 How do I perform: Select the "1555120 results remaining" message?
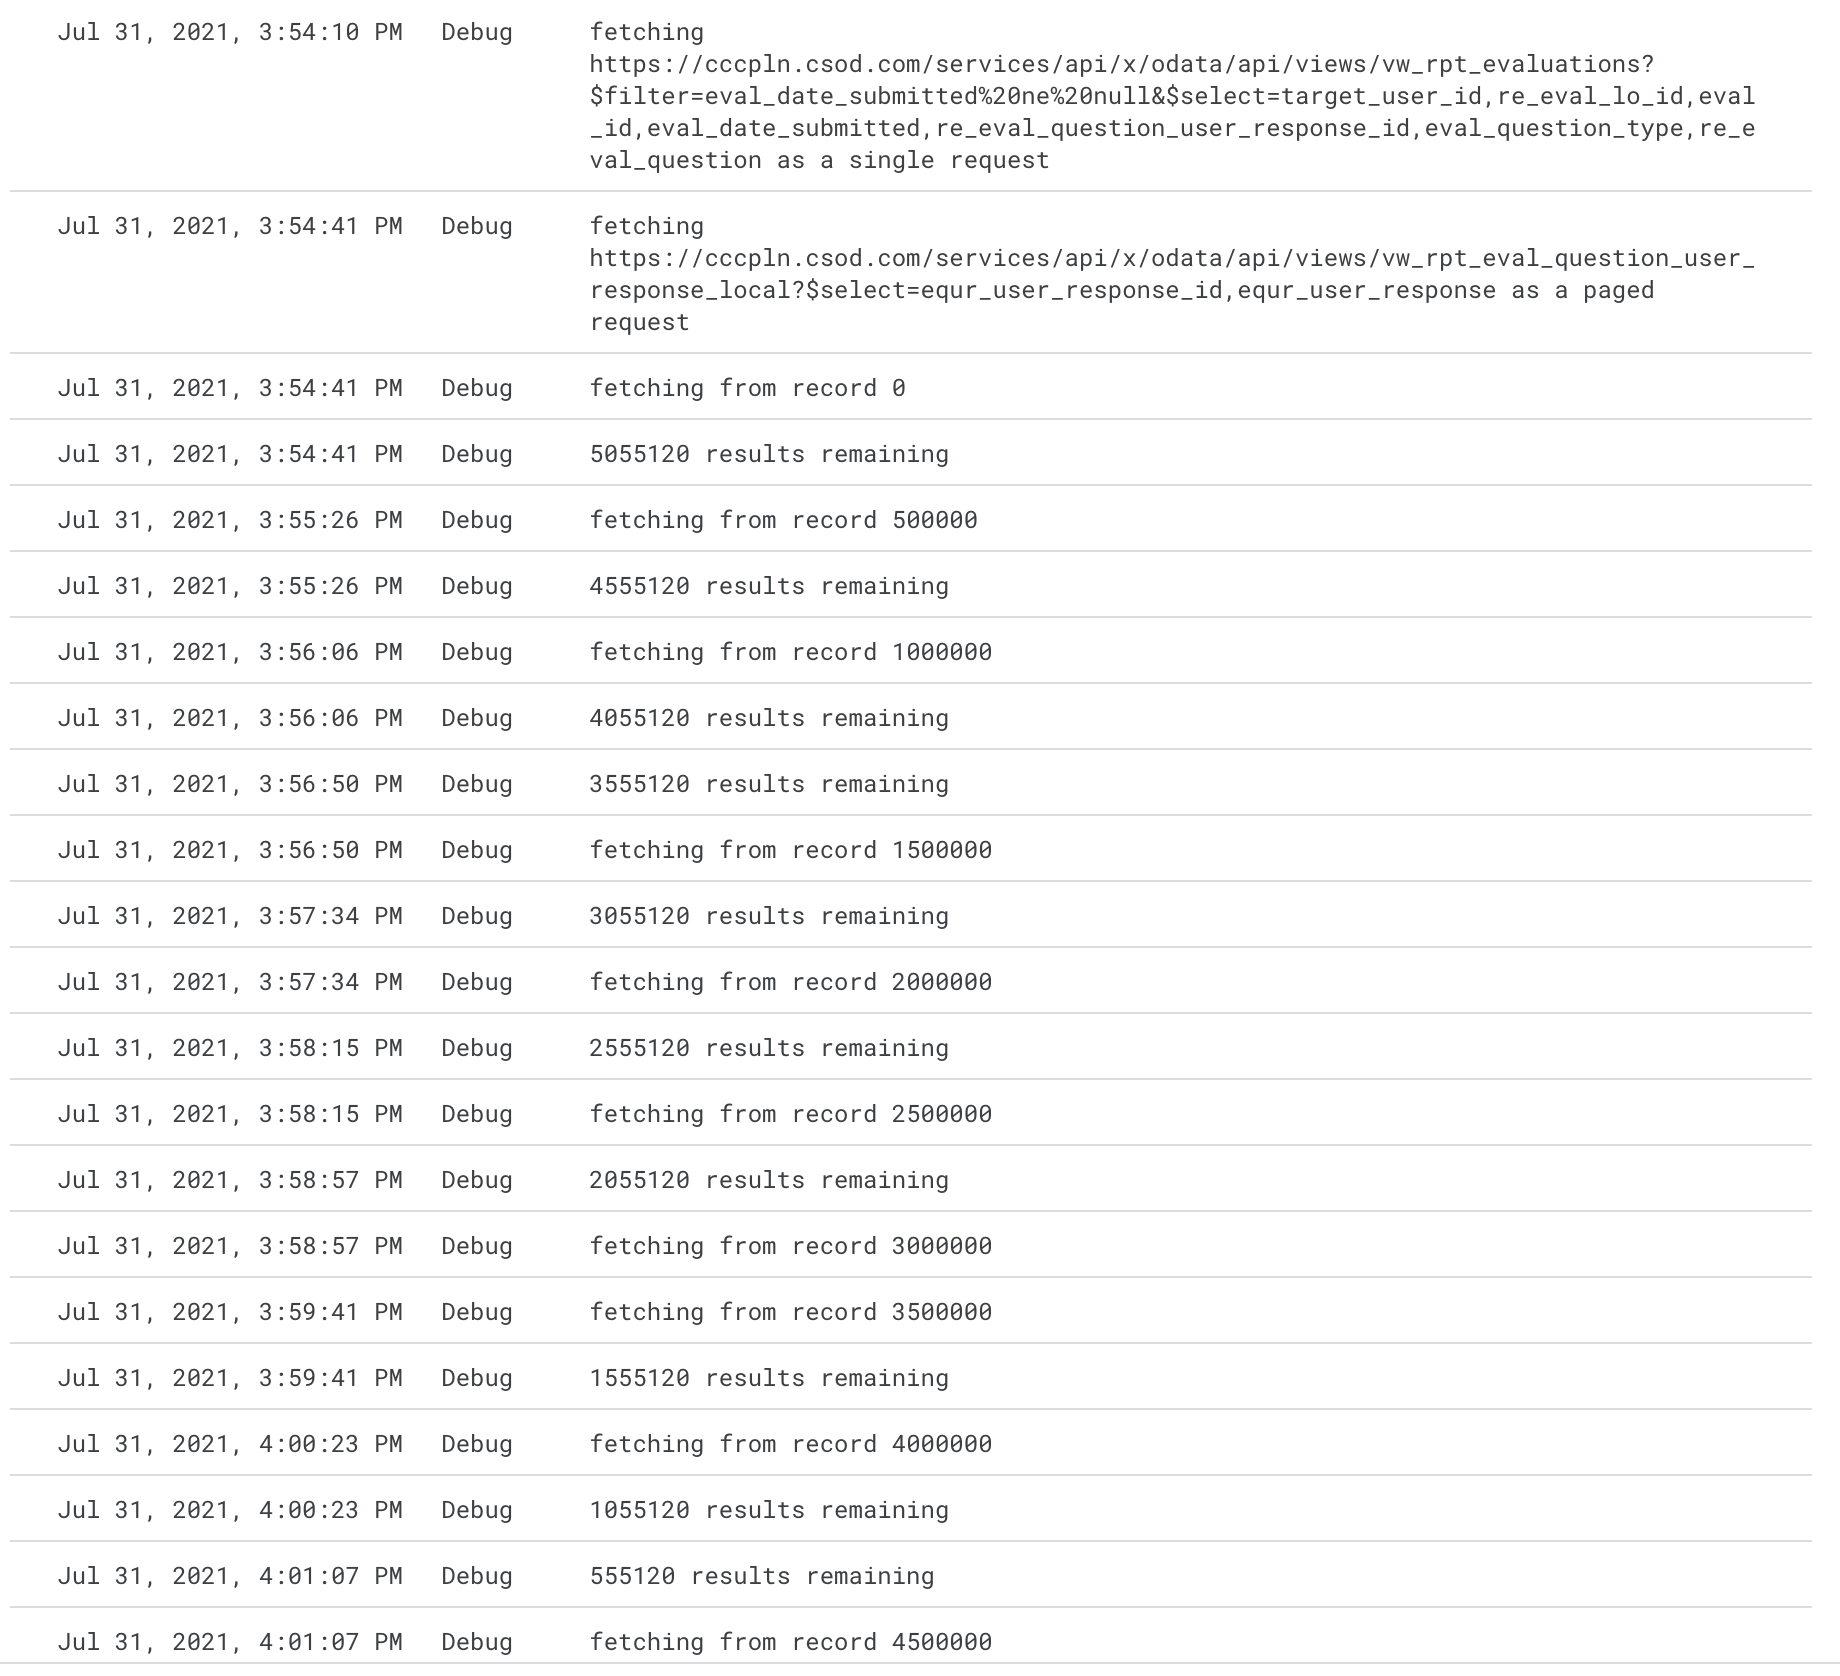coord(769,1378)
